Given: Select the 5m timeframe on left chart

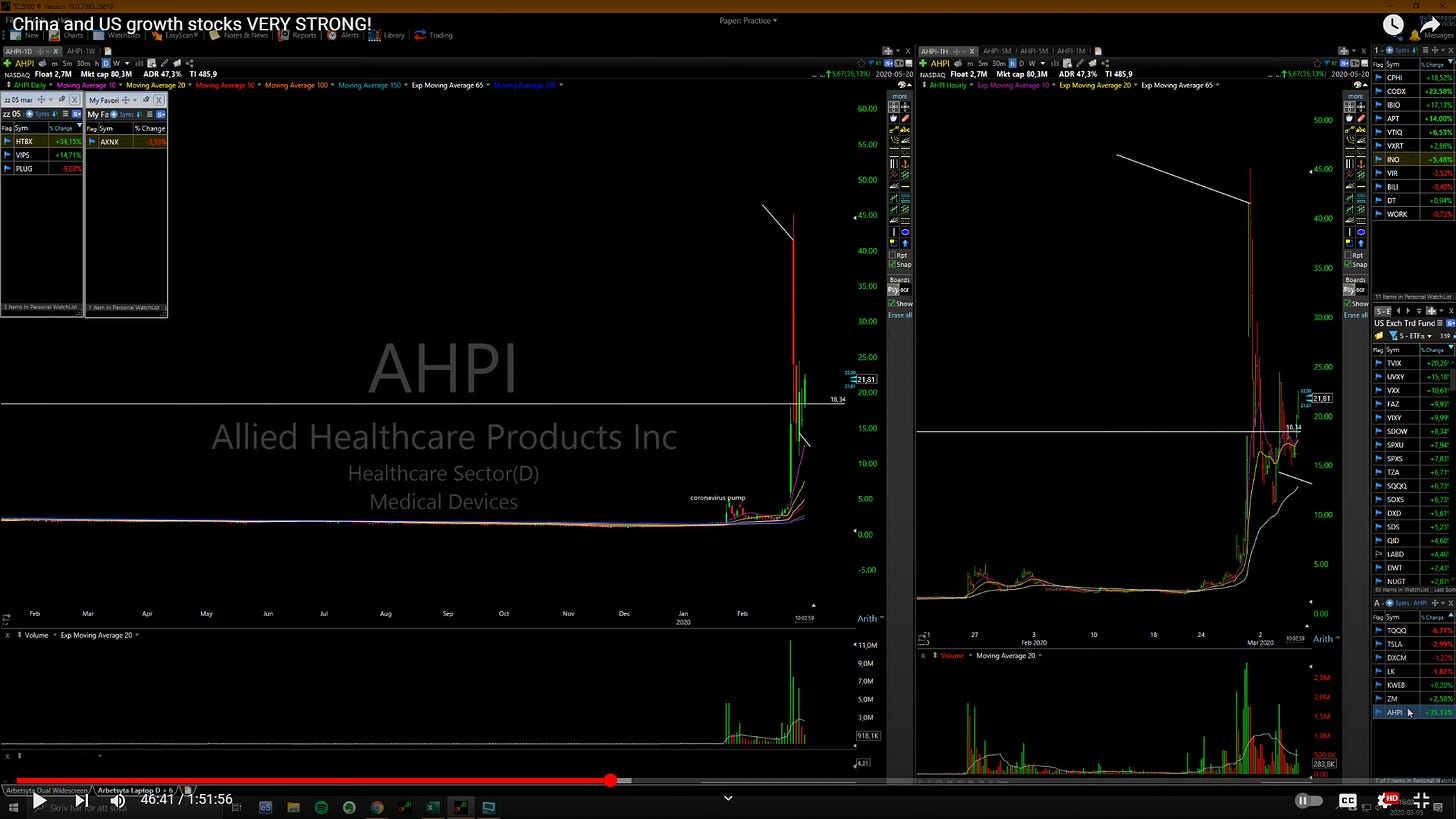Looking at the screenshot, I should (x=68, y=63).
